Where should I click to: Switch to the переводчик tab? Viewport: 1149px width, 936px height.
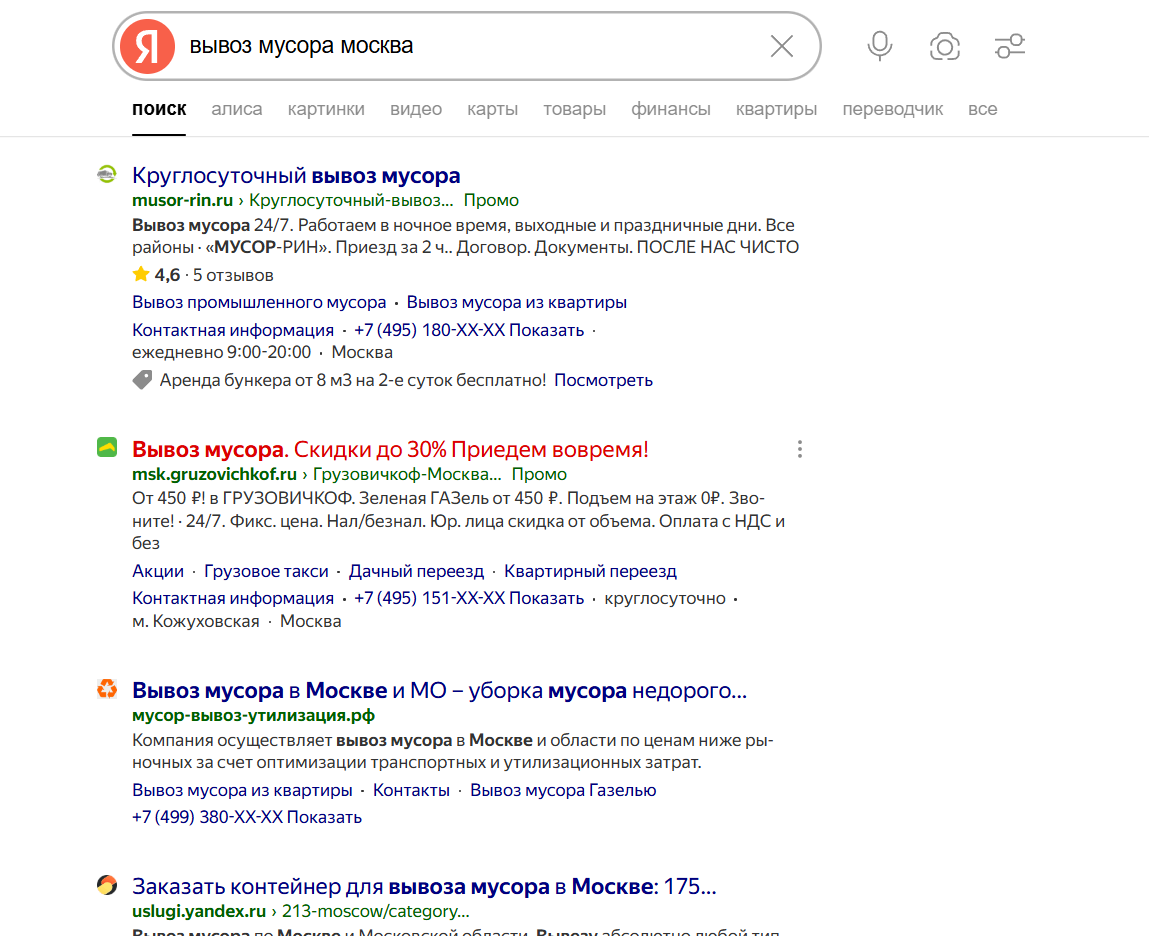[x=893, y=109]
